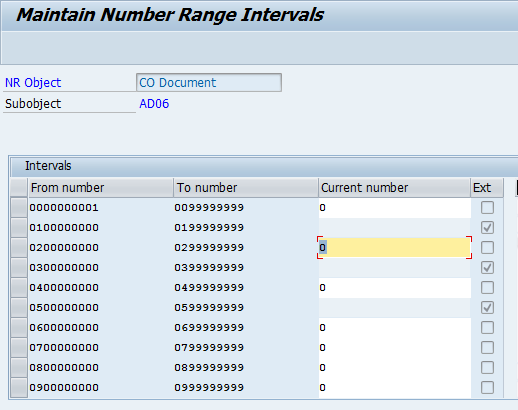Select row 0700000000 using its row selector

click(19, 348)
